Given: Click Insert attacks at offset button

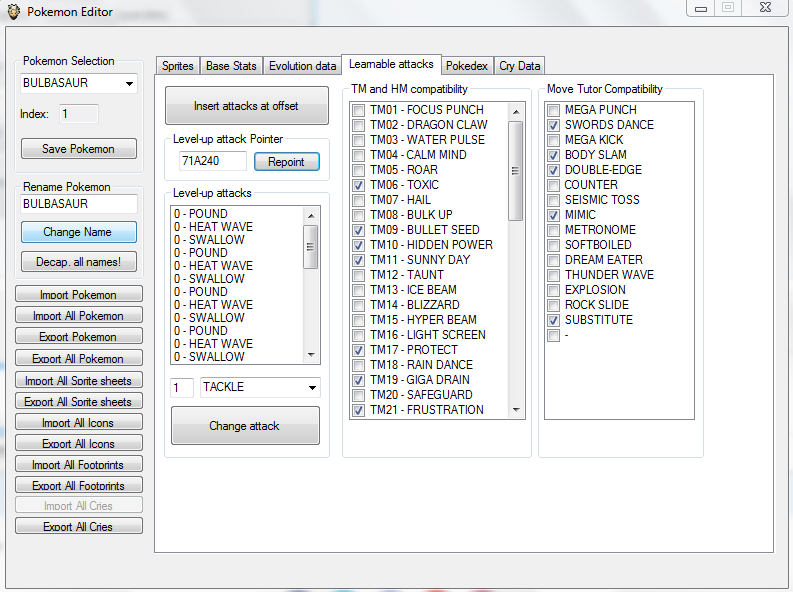Looking at the screenshot, I should coord(246,106).
